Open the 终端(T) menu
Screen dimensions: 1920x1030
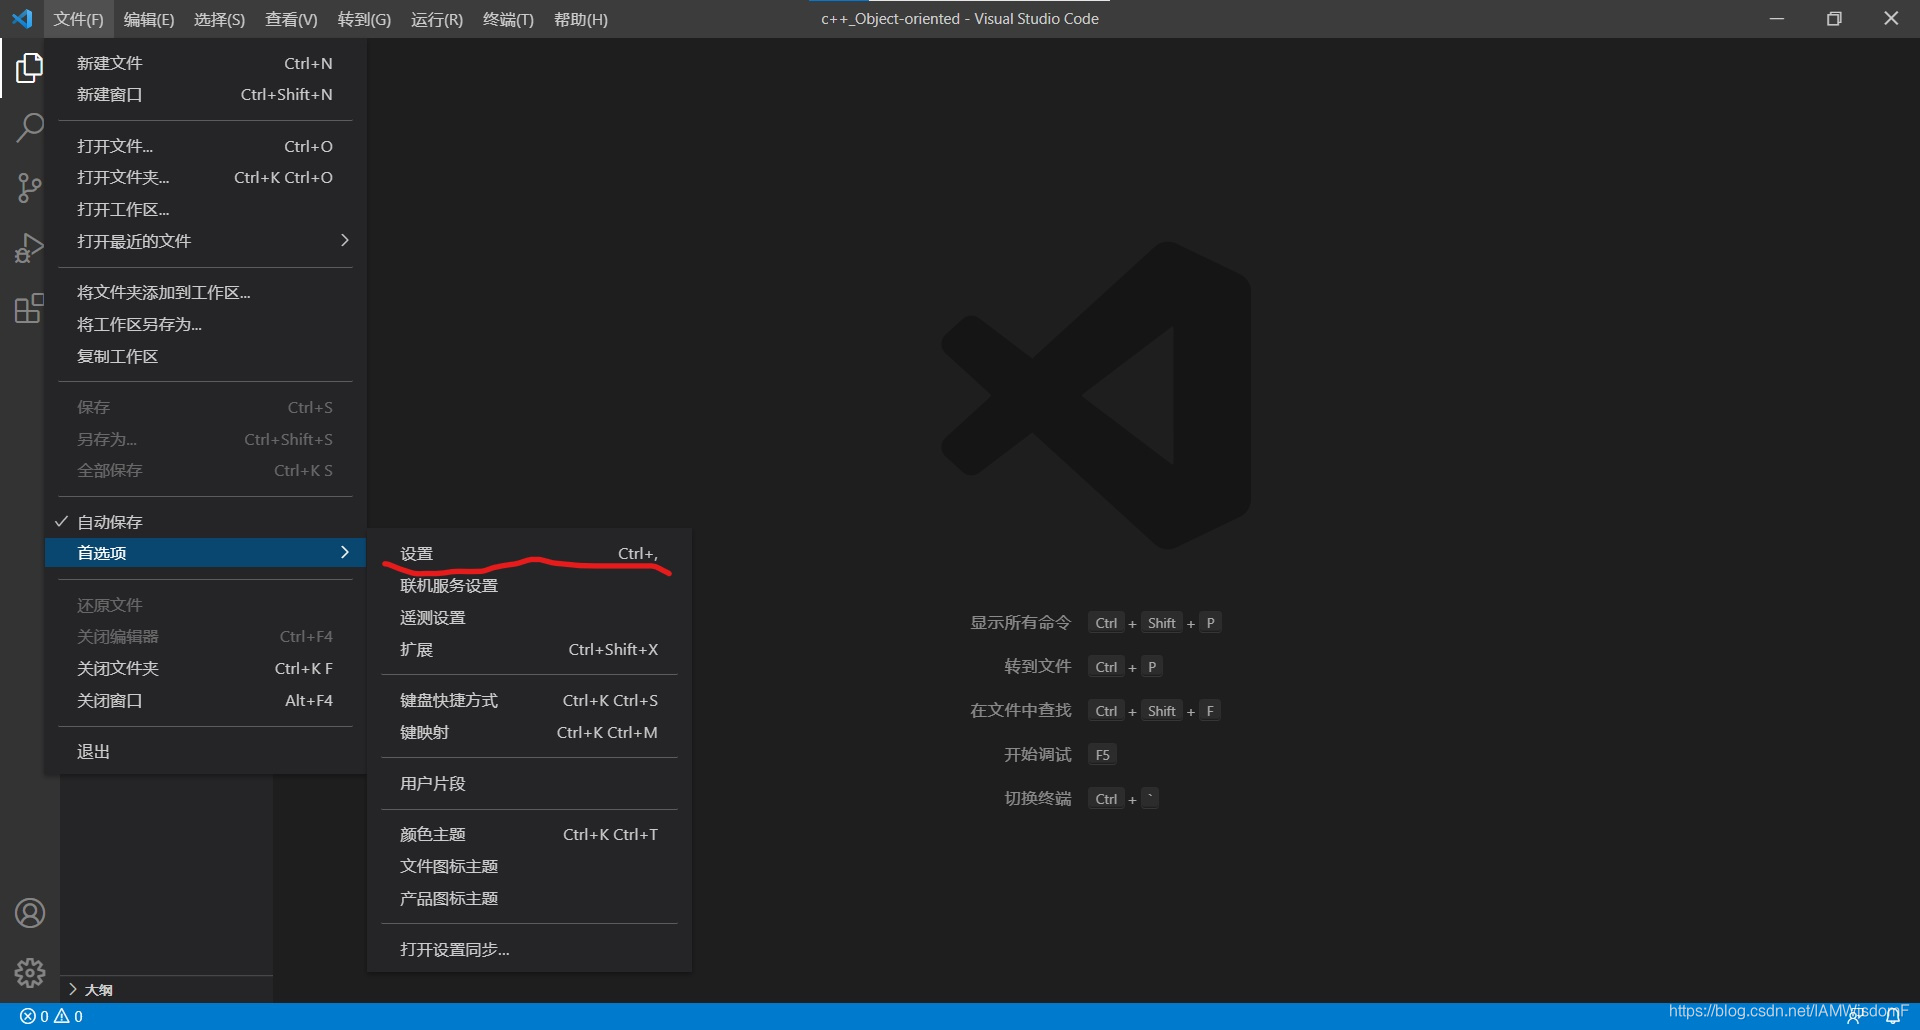click(508, 19)
